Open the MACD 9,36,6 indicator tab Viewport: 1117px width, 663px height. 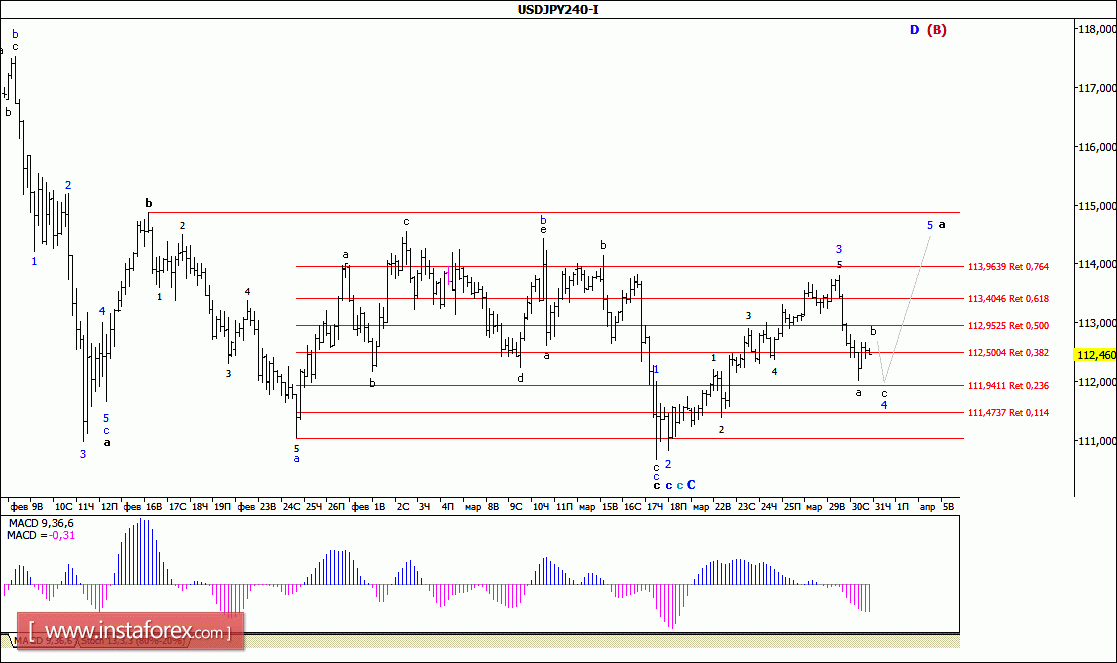point(43,641)
